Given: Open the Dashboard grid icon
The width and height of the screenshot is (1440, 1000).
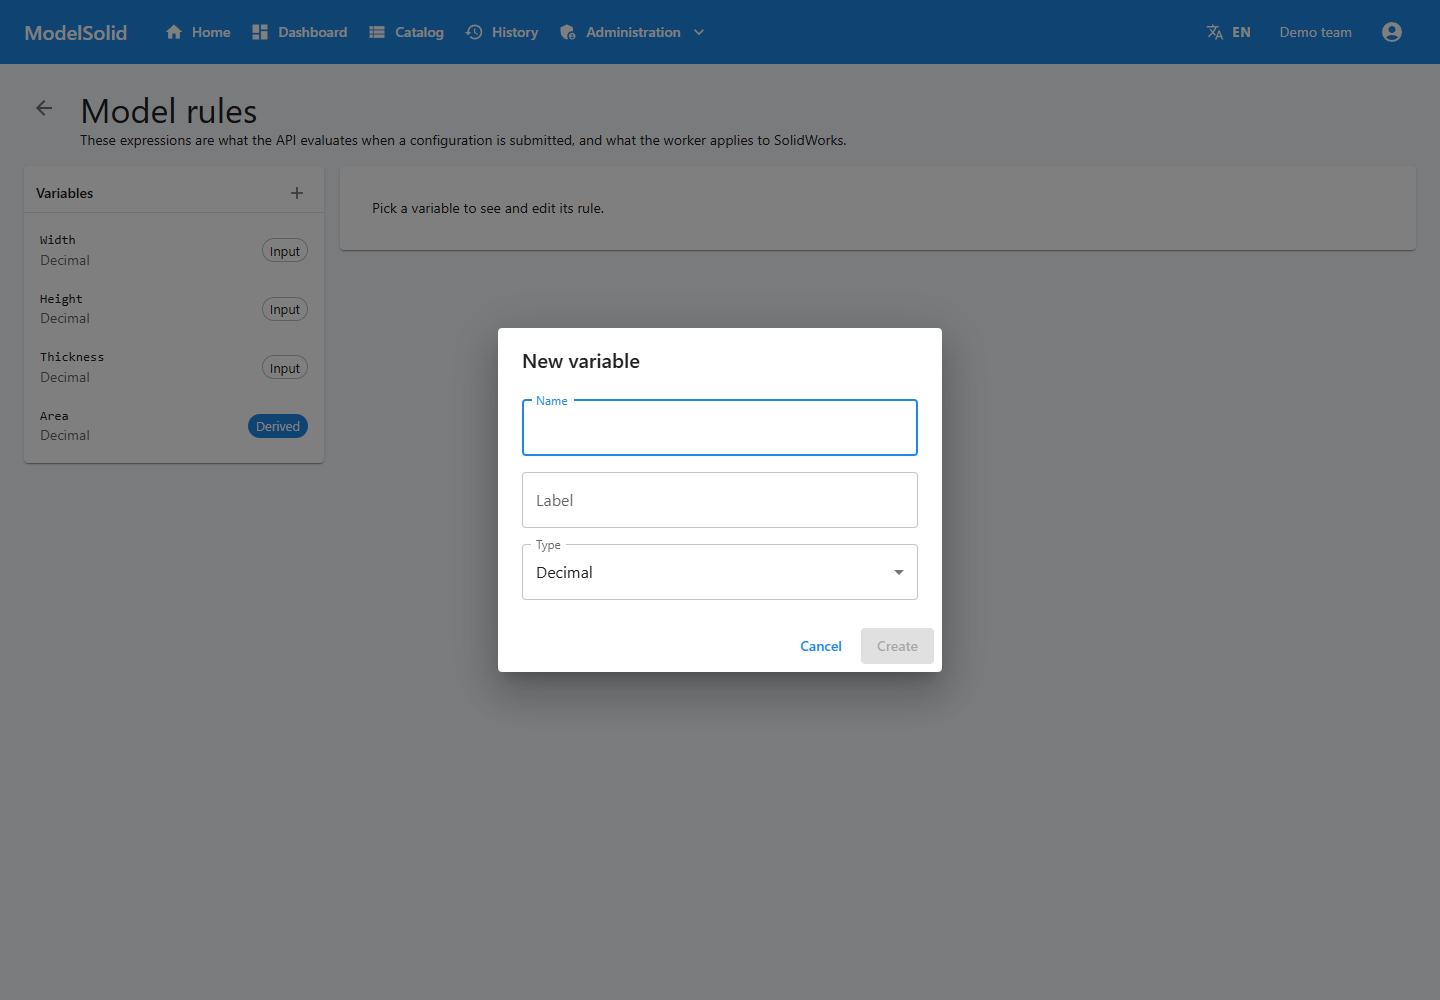Looking at the screenshot, I should 260,32.
